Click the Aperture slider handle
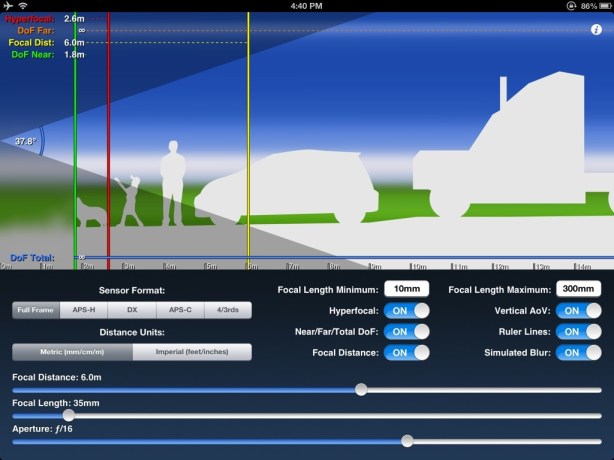The image size is (614, 460). click(407, 440)
